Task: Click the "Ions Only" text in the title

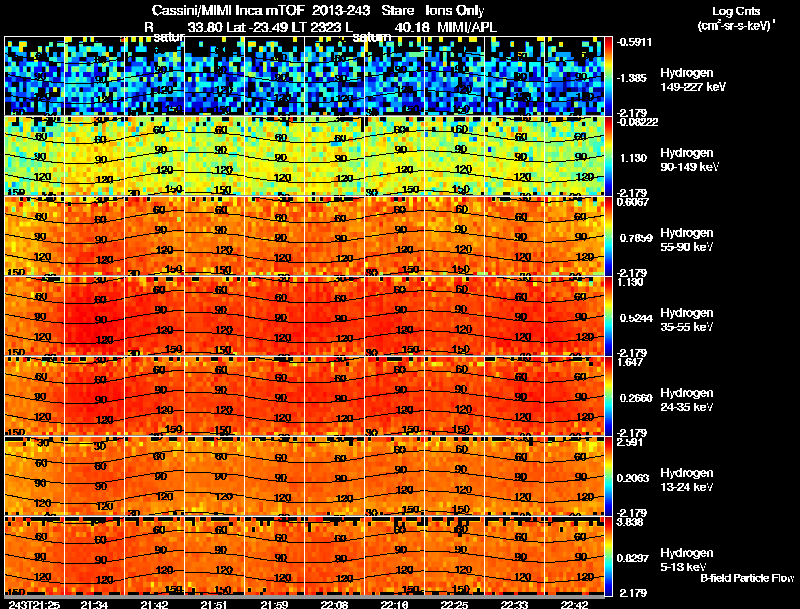Action: pos(455,11)
